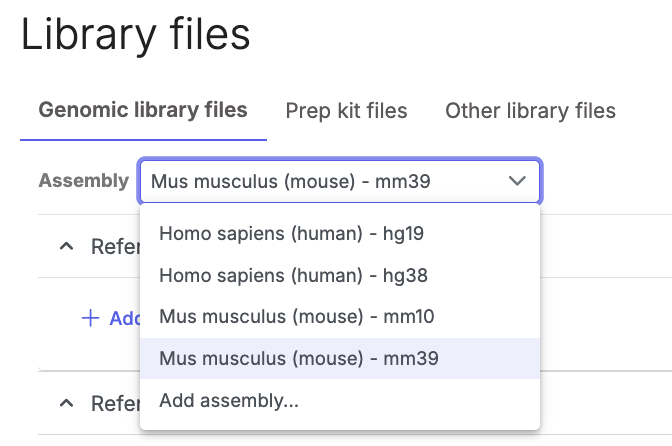Click the blue underline beneath the active tab
This screenshot has width=672, height=446.
tap(143, 139)
